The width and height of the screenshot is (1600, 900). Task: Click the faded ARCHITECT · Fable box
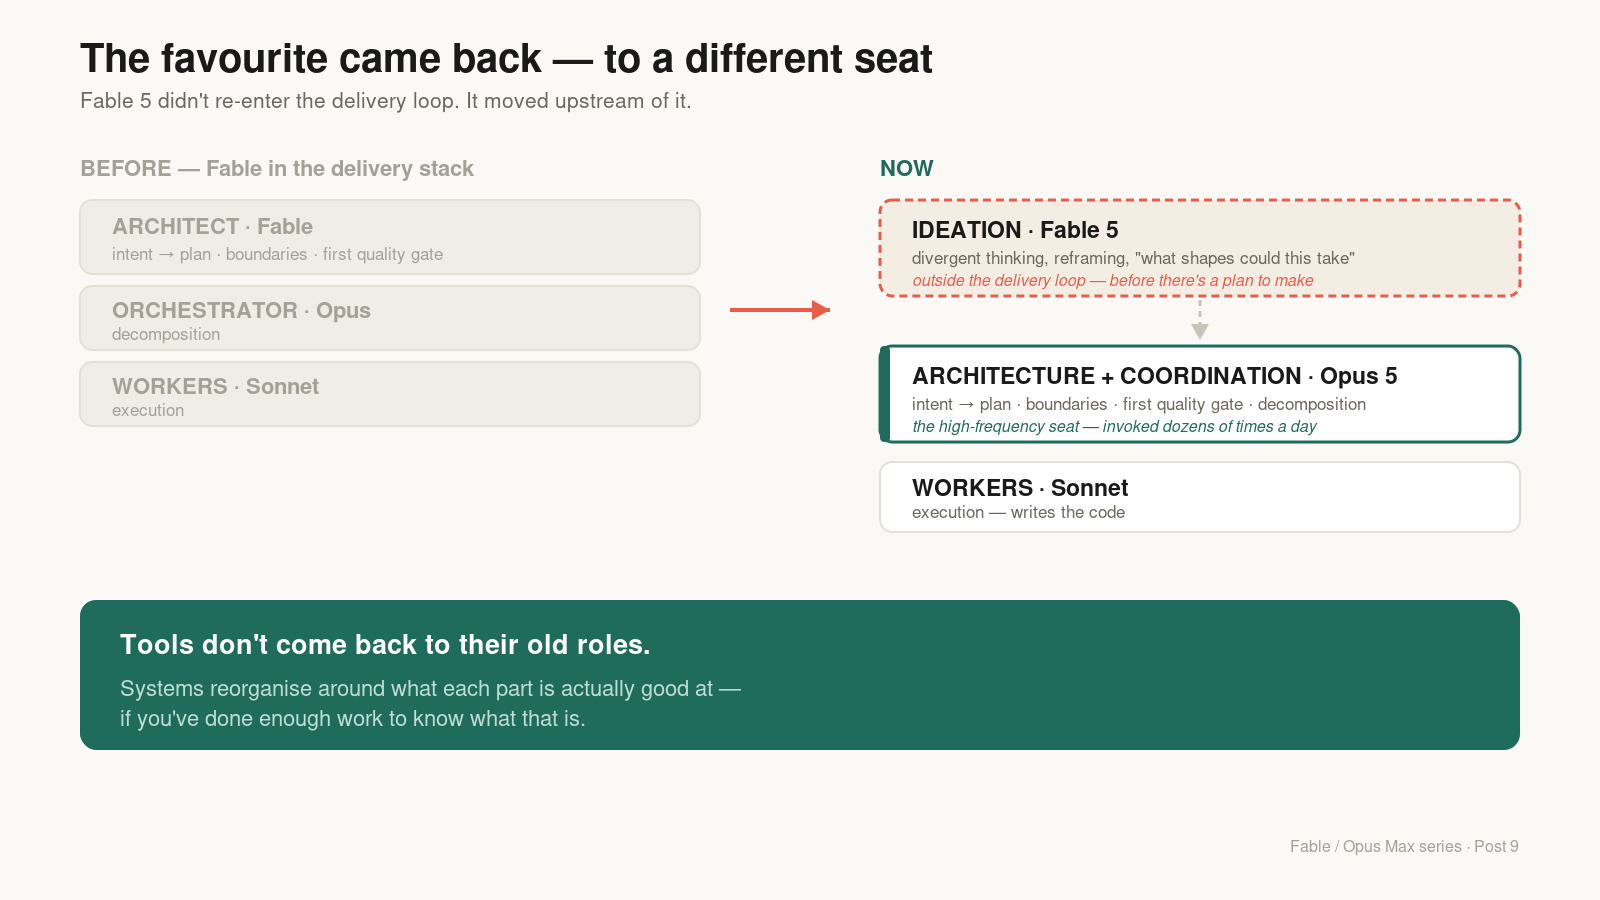(x=390, y=237)
